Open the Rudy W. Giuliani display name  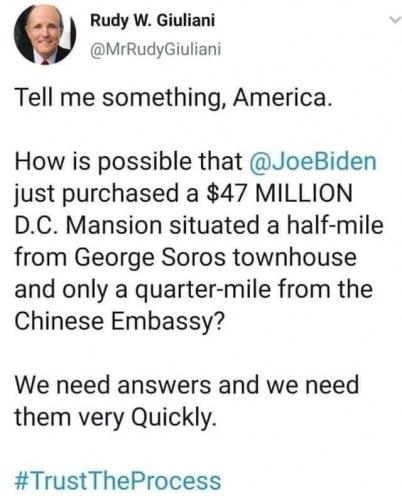coord(153,21)
